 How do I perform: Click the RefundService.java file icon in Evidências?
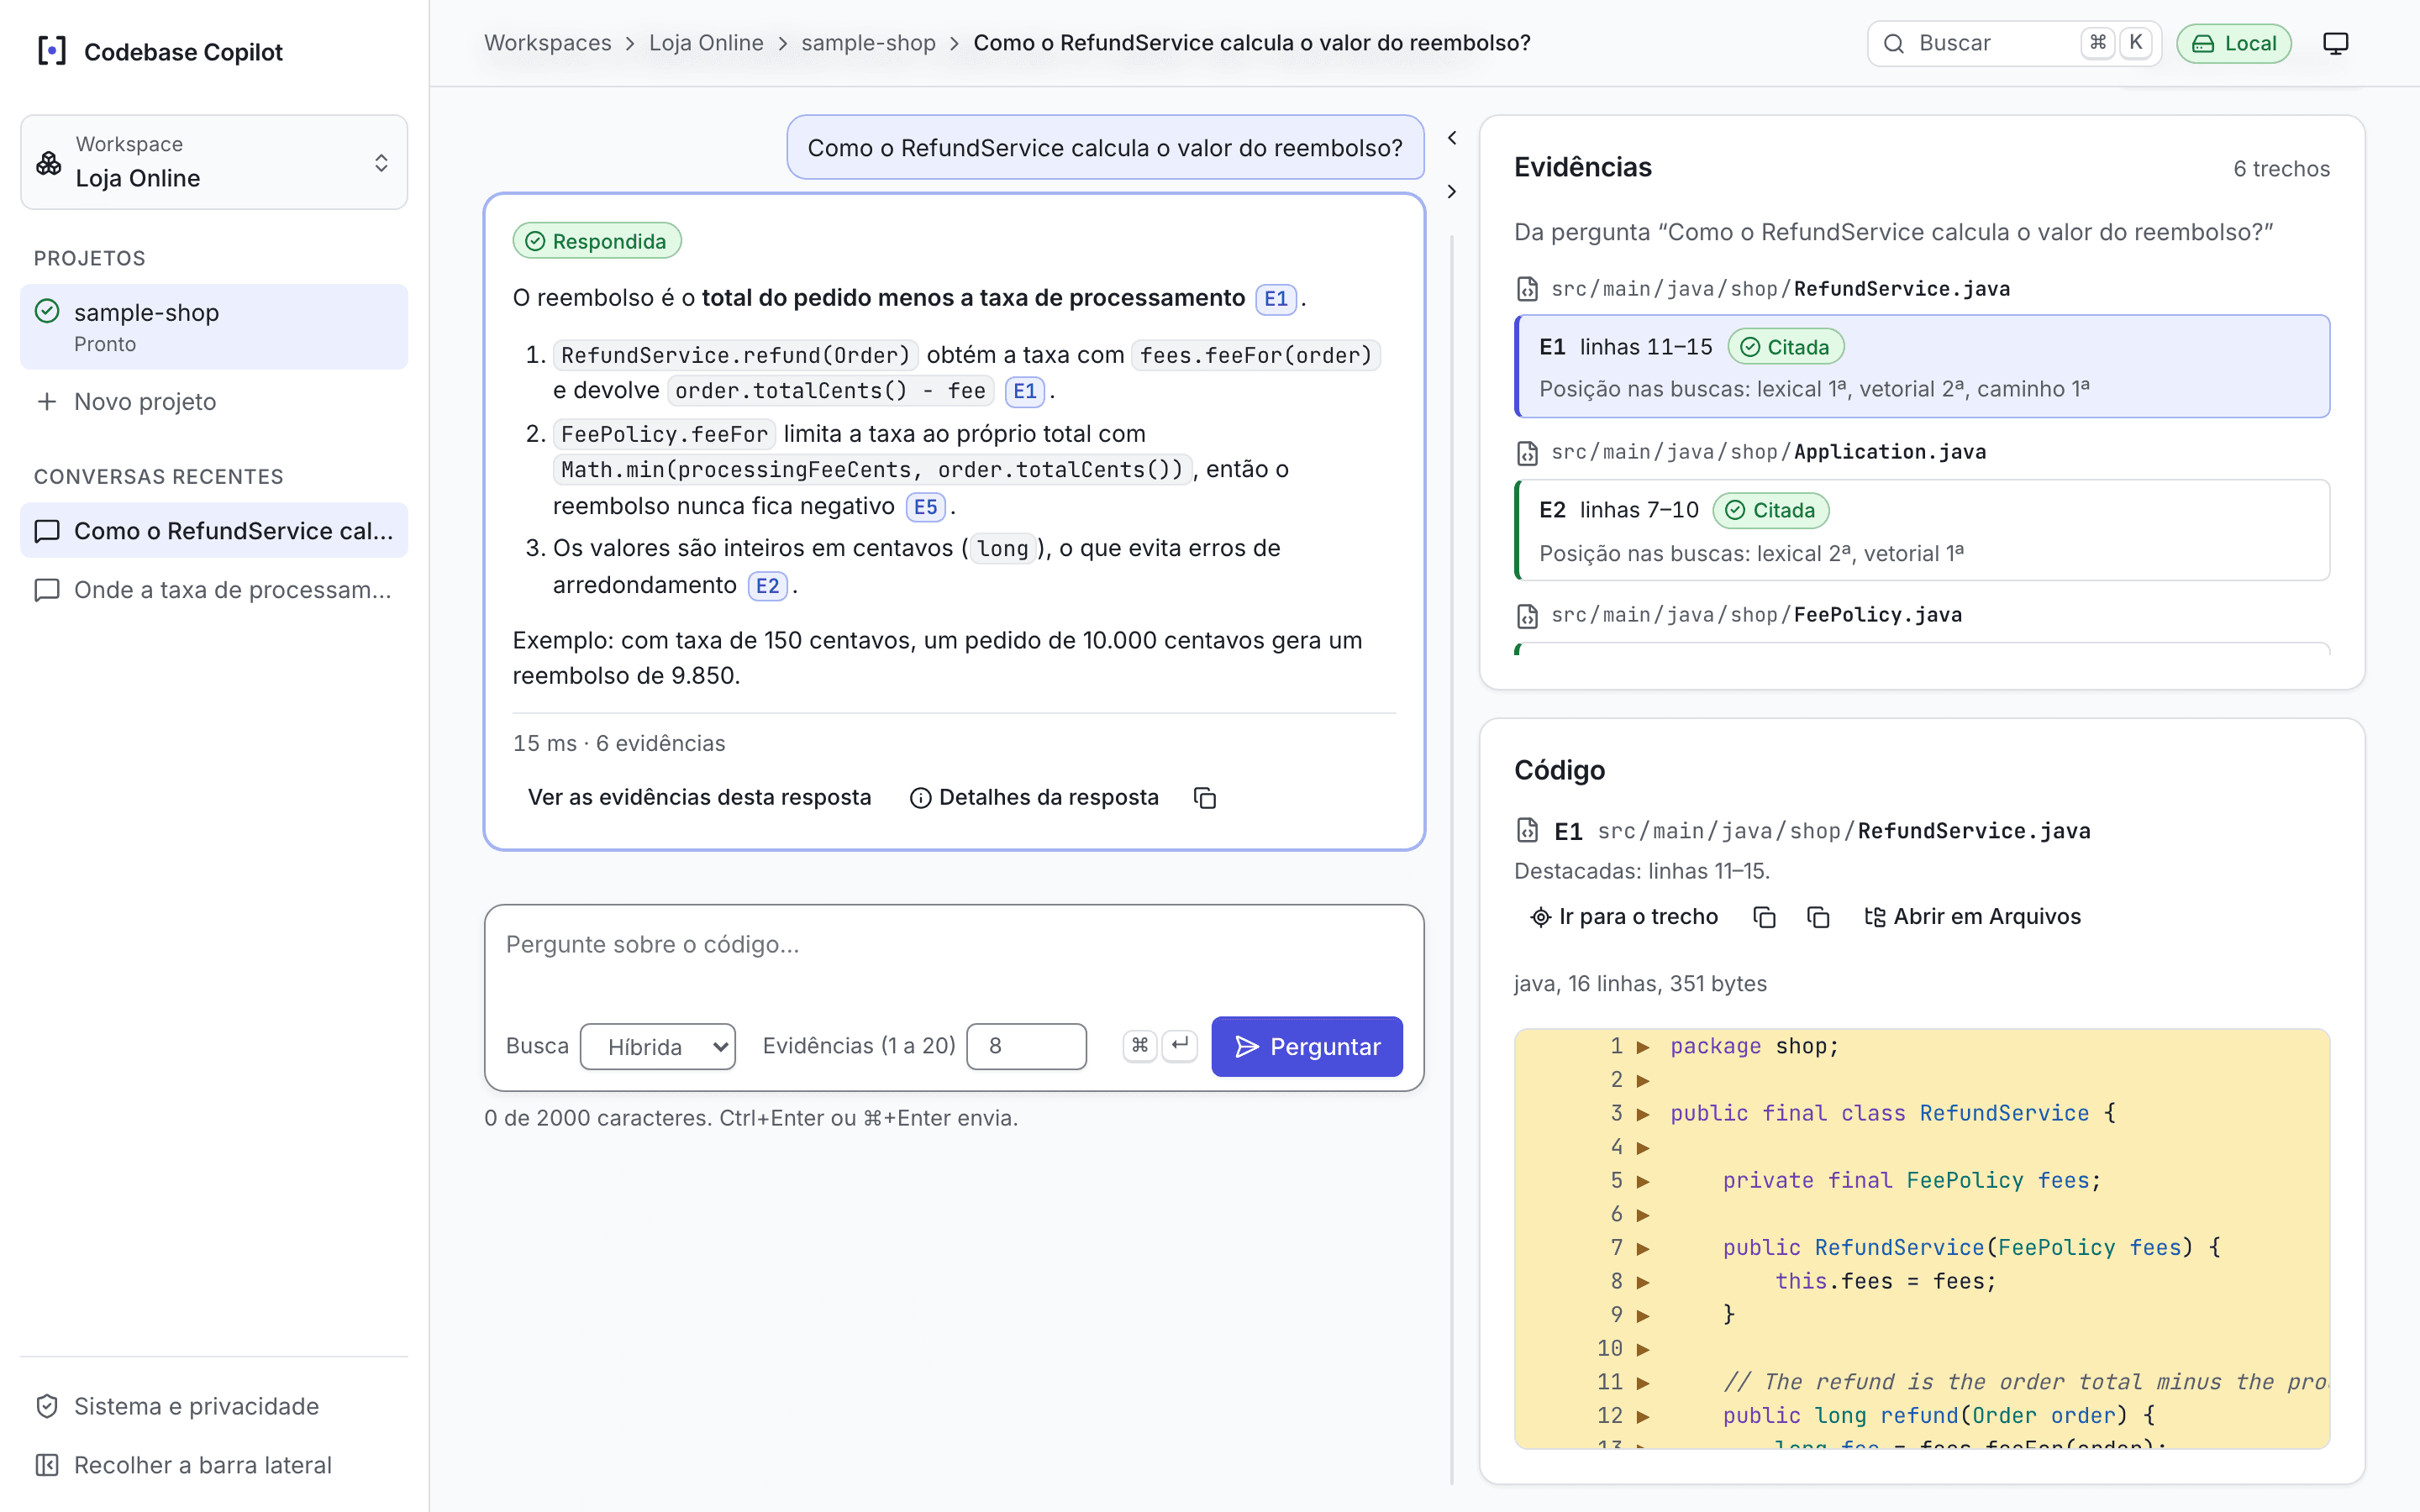[1527, 289]
